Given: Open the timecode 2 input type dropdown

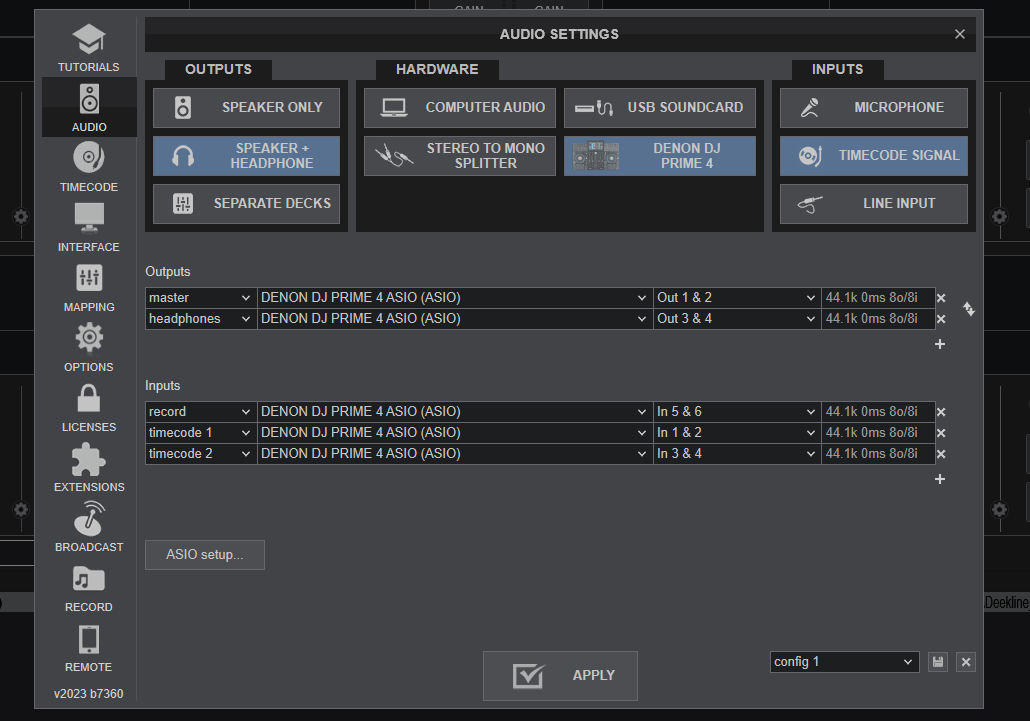Looking at the screenshot, I should click(201, 454).
